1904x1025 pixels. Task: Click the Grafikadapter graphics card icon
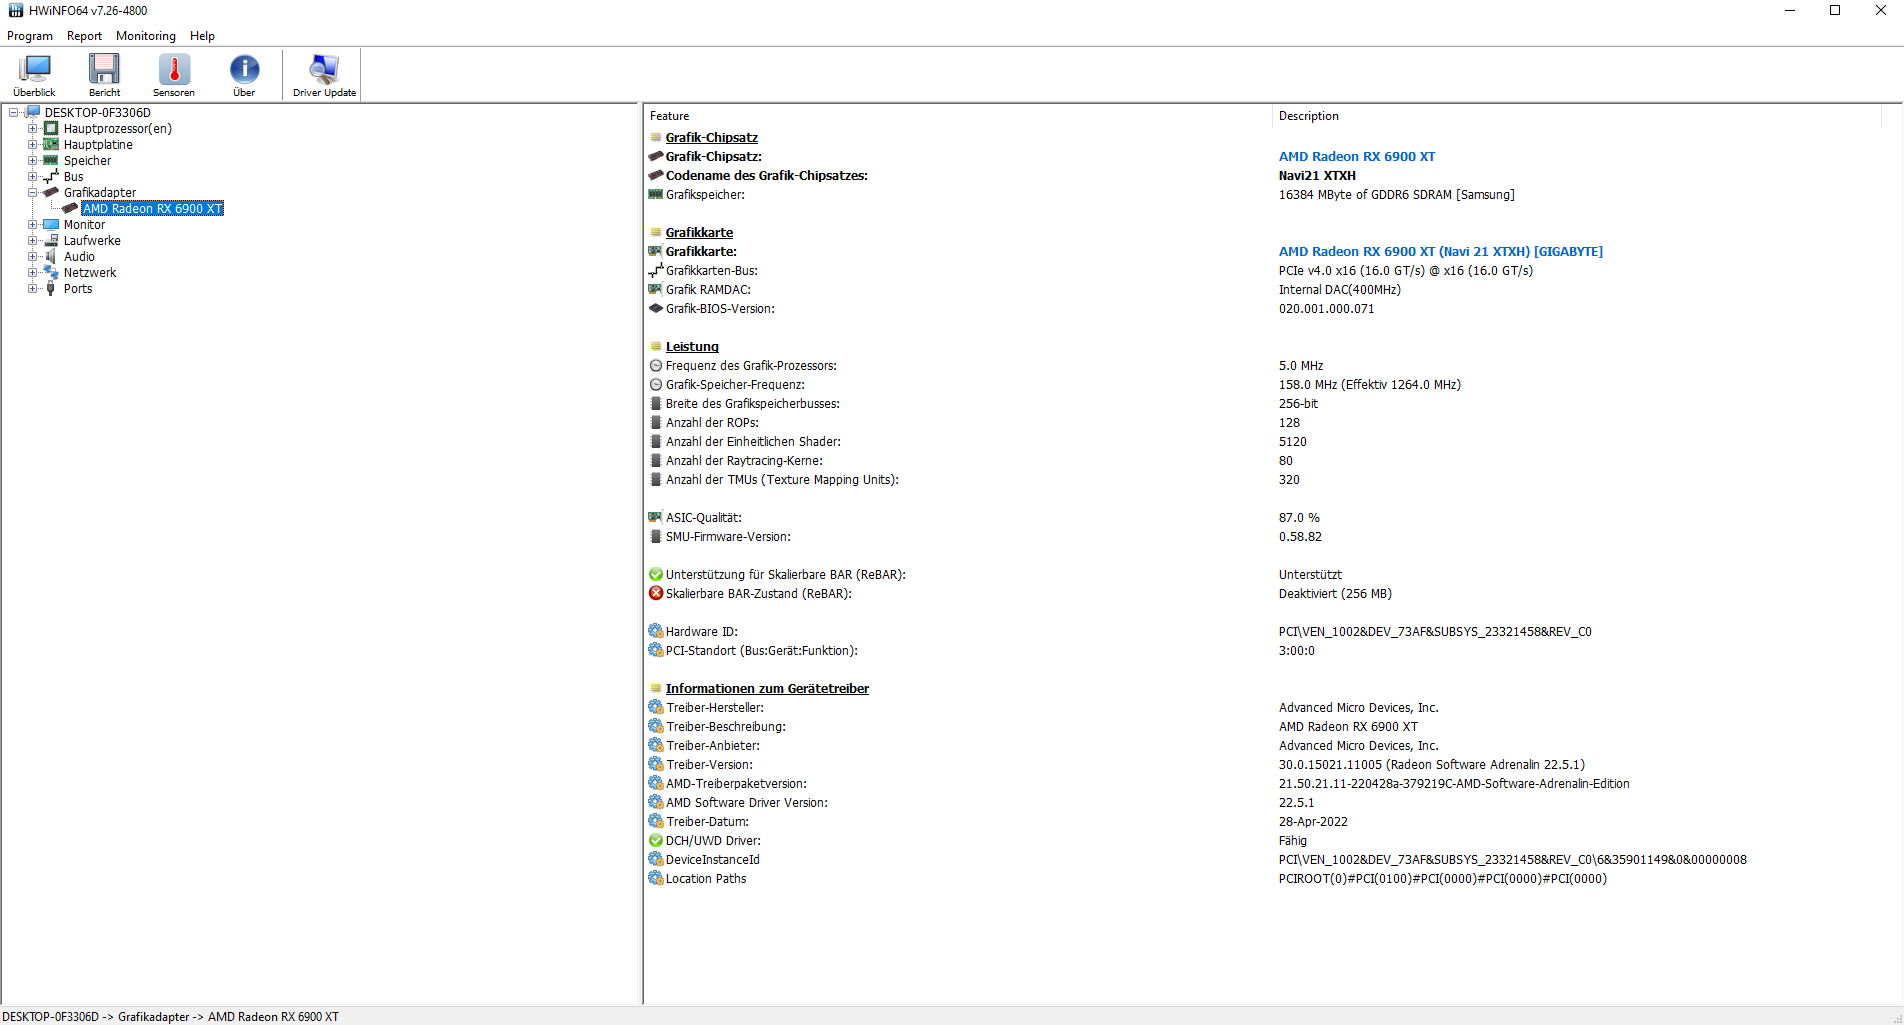(x=51, y=192)
